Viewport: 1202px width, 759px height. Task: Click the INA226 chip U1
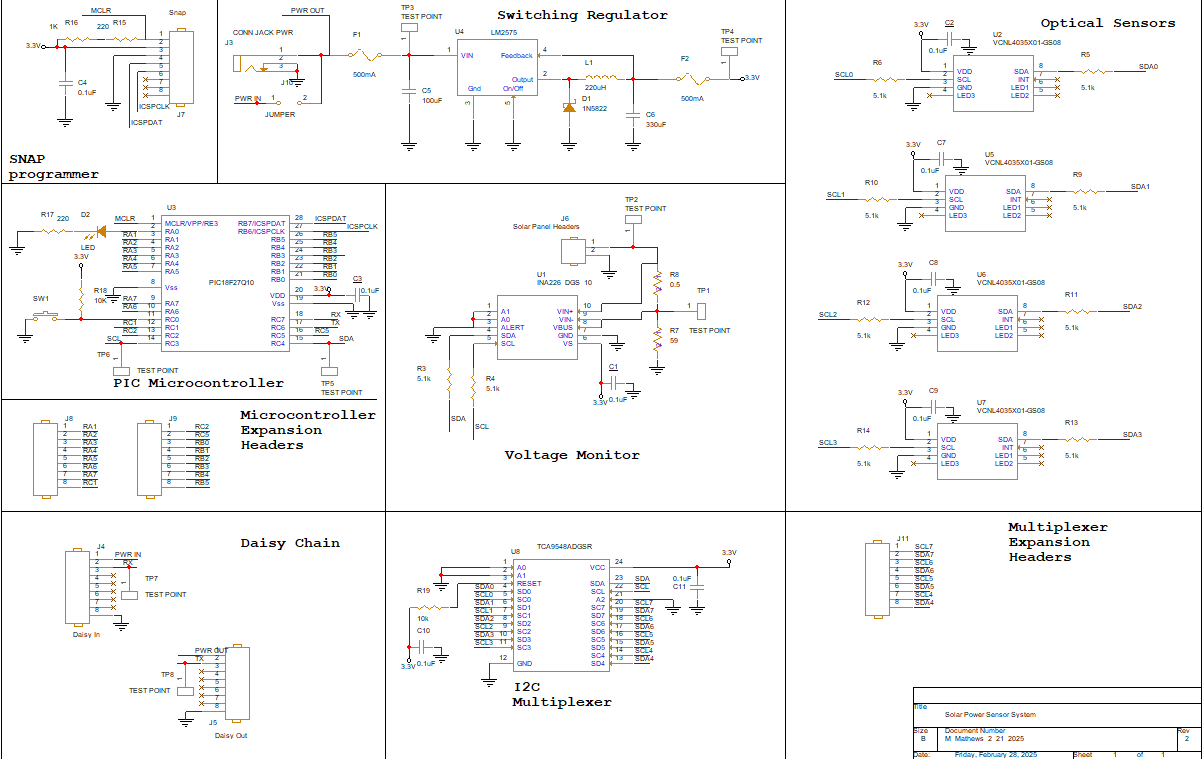point(538,327)
